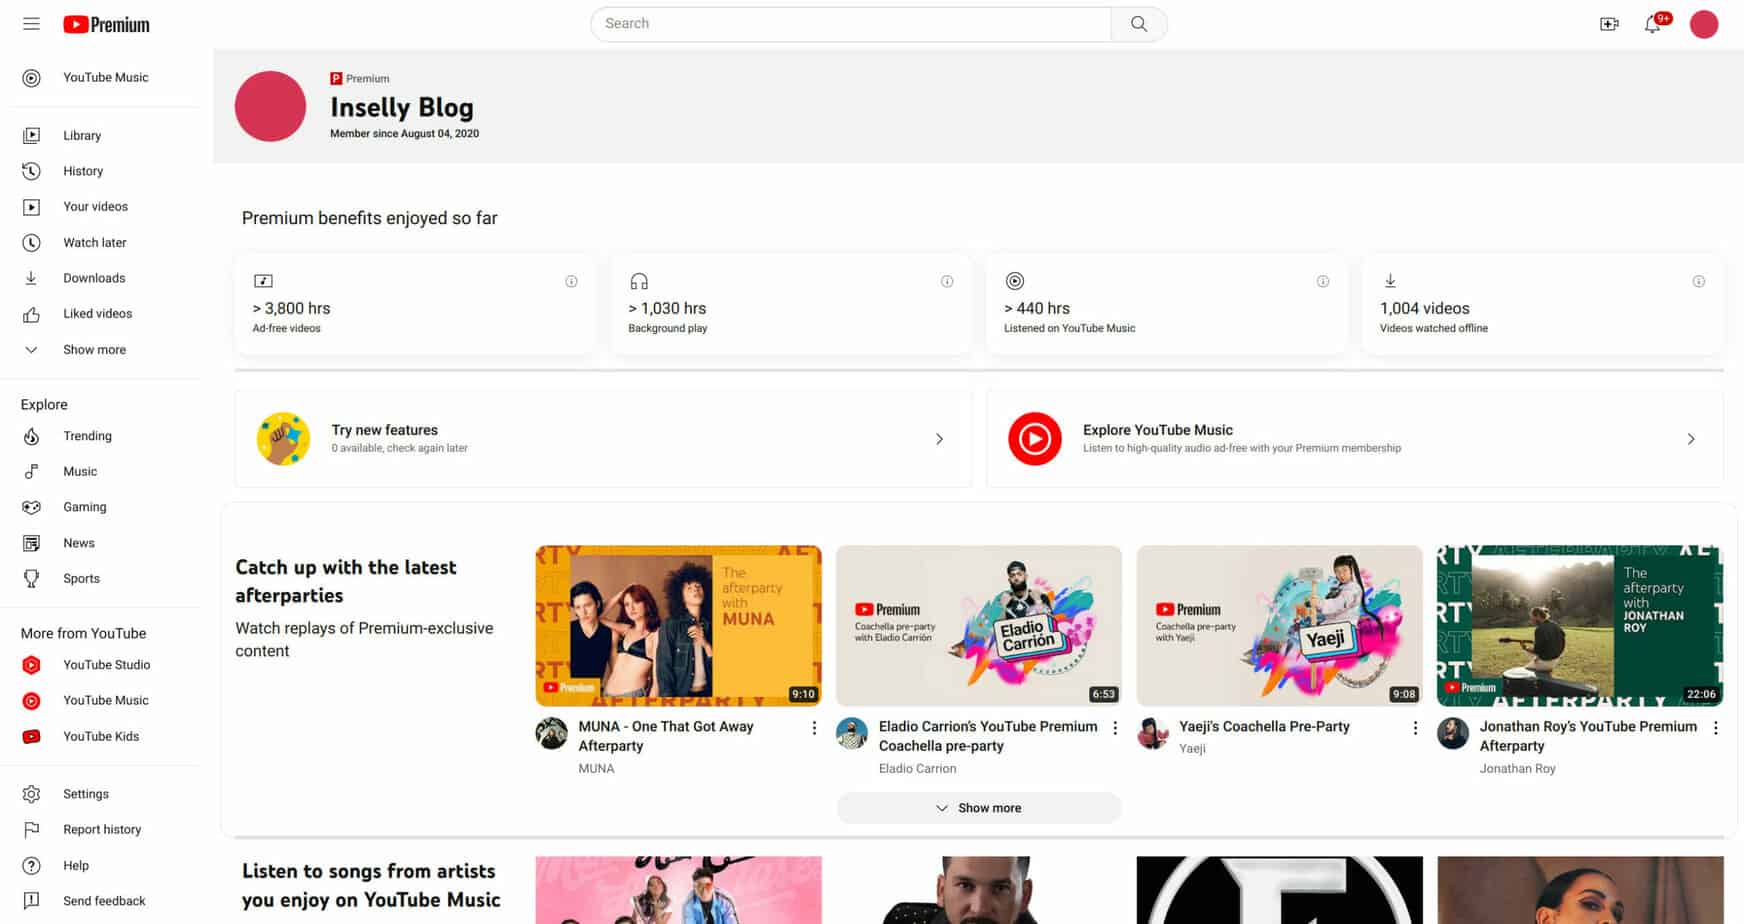The image size is (1744, 924).
Task: Click Inselly Blog profile picture
Action: pos(270,106)
